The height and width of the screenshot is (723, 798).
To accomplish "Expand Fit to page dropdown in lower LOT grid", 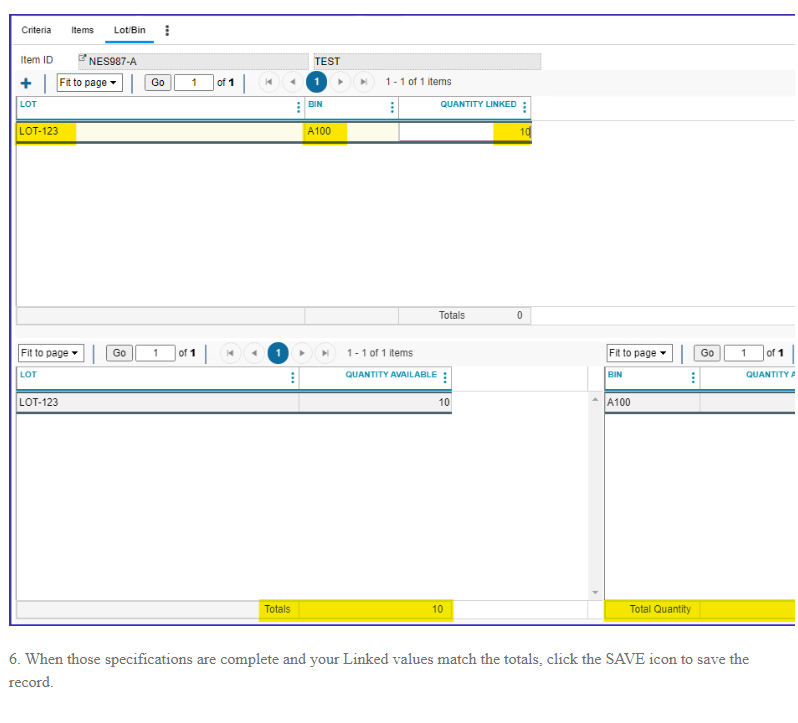I will click(50, 353).
